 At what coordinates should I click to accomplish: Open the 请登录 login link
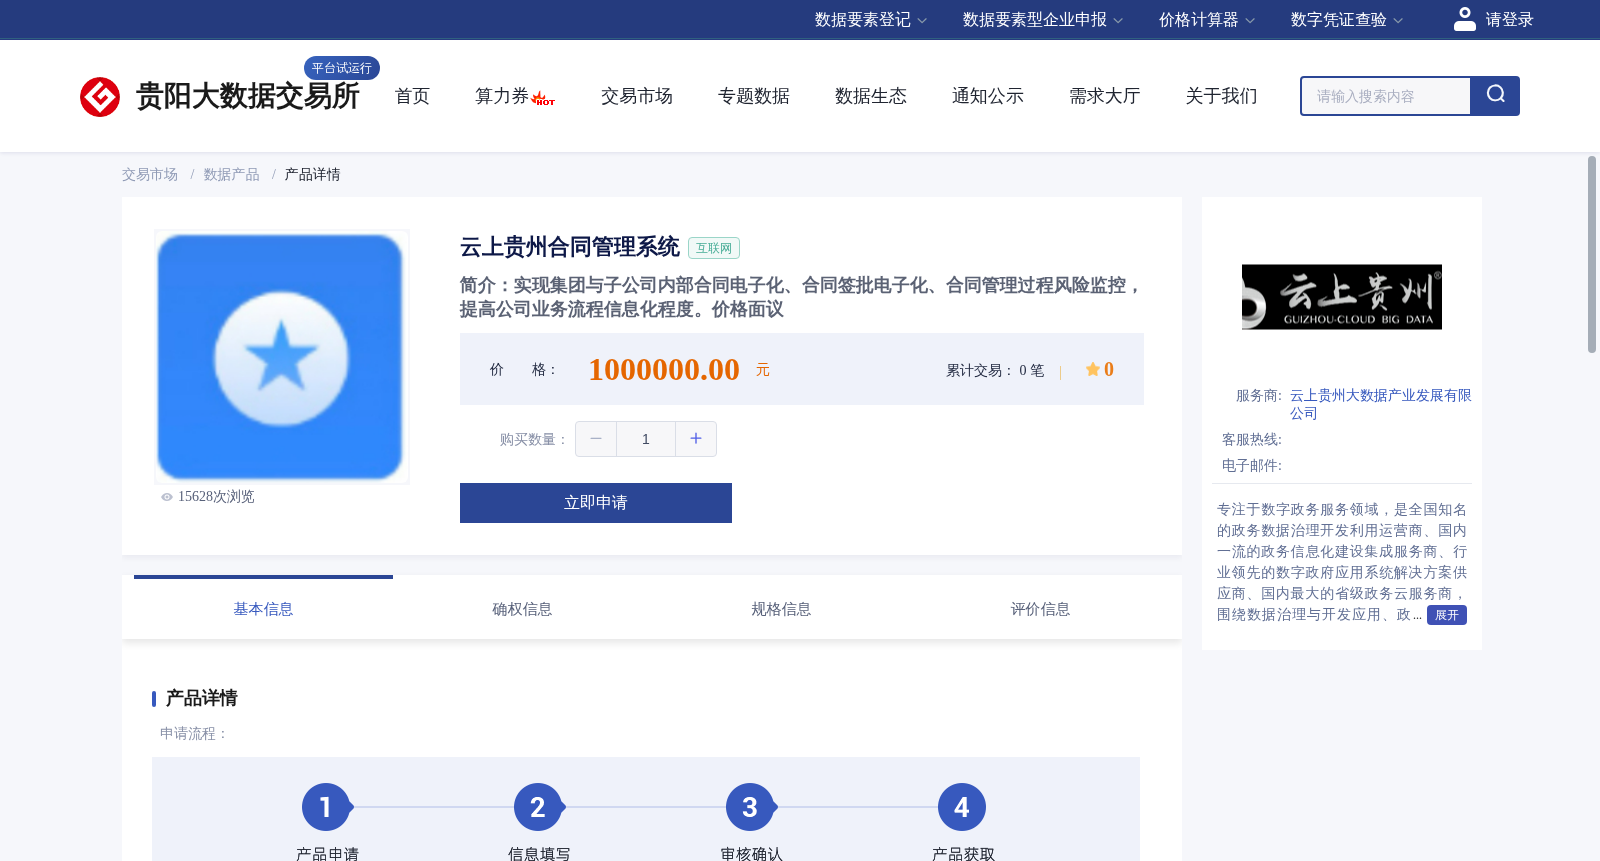coord(1509,20)
